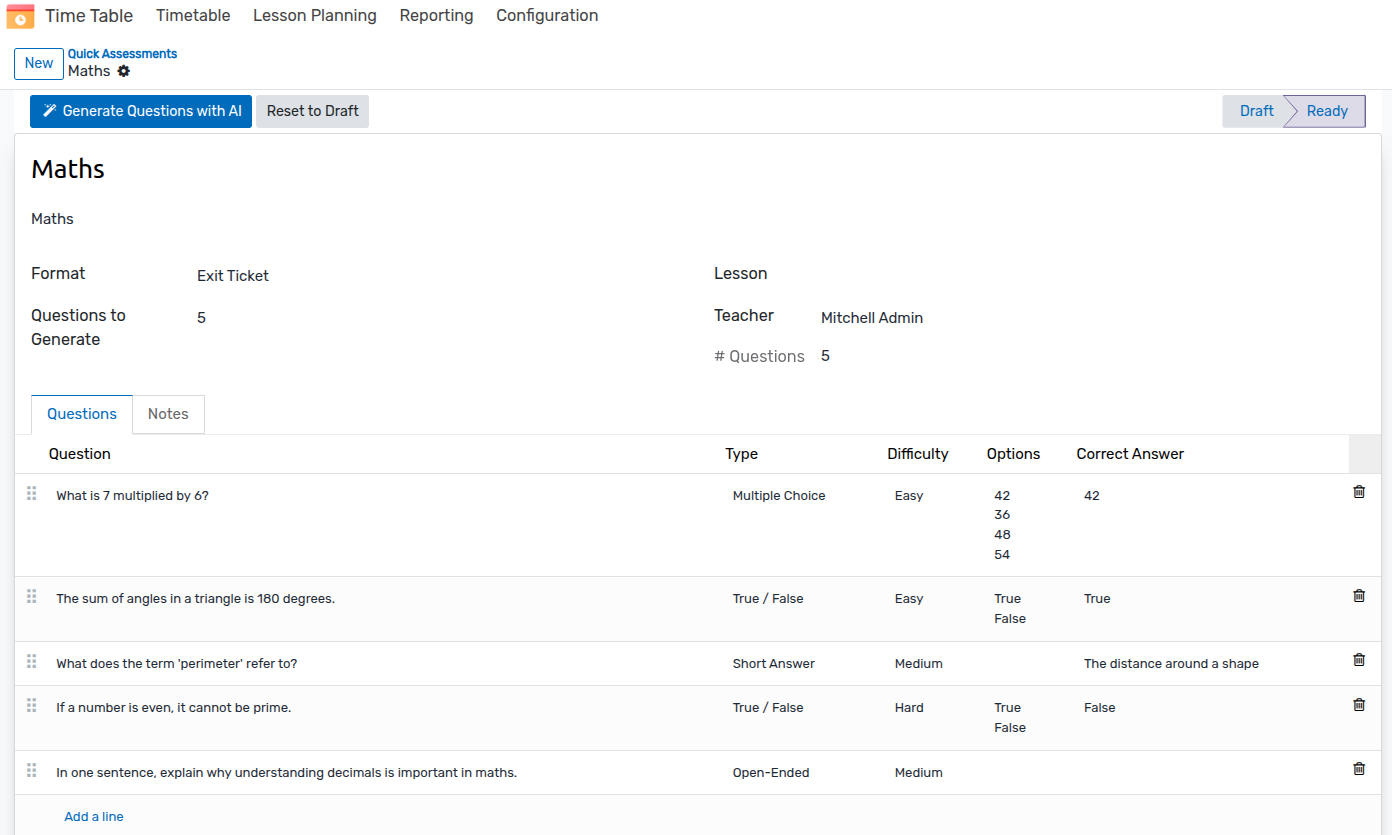Viewport: 1392px width, 835px height.
Task: Go to Quick Assessments breadcrumb
Action: tap(122, 54)
